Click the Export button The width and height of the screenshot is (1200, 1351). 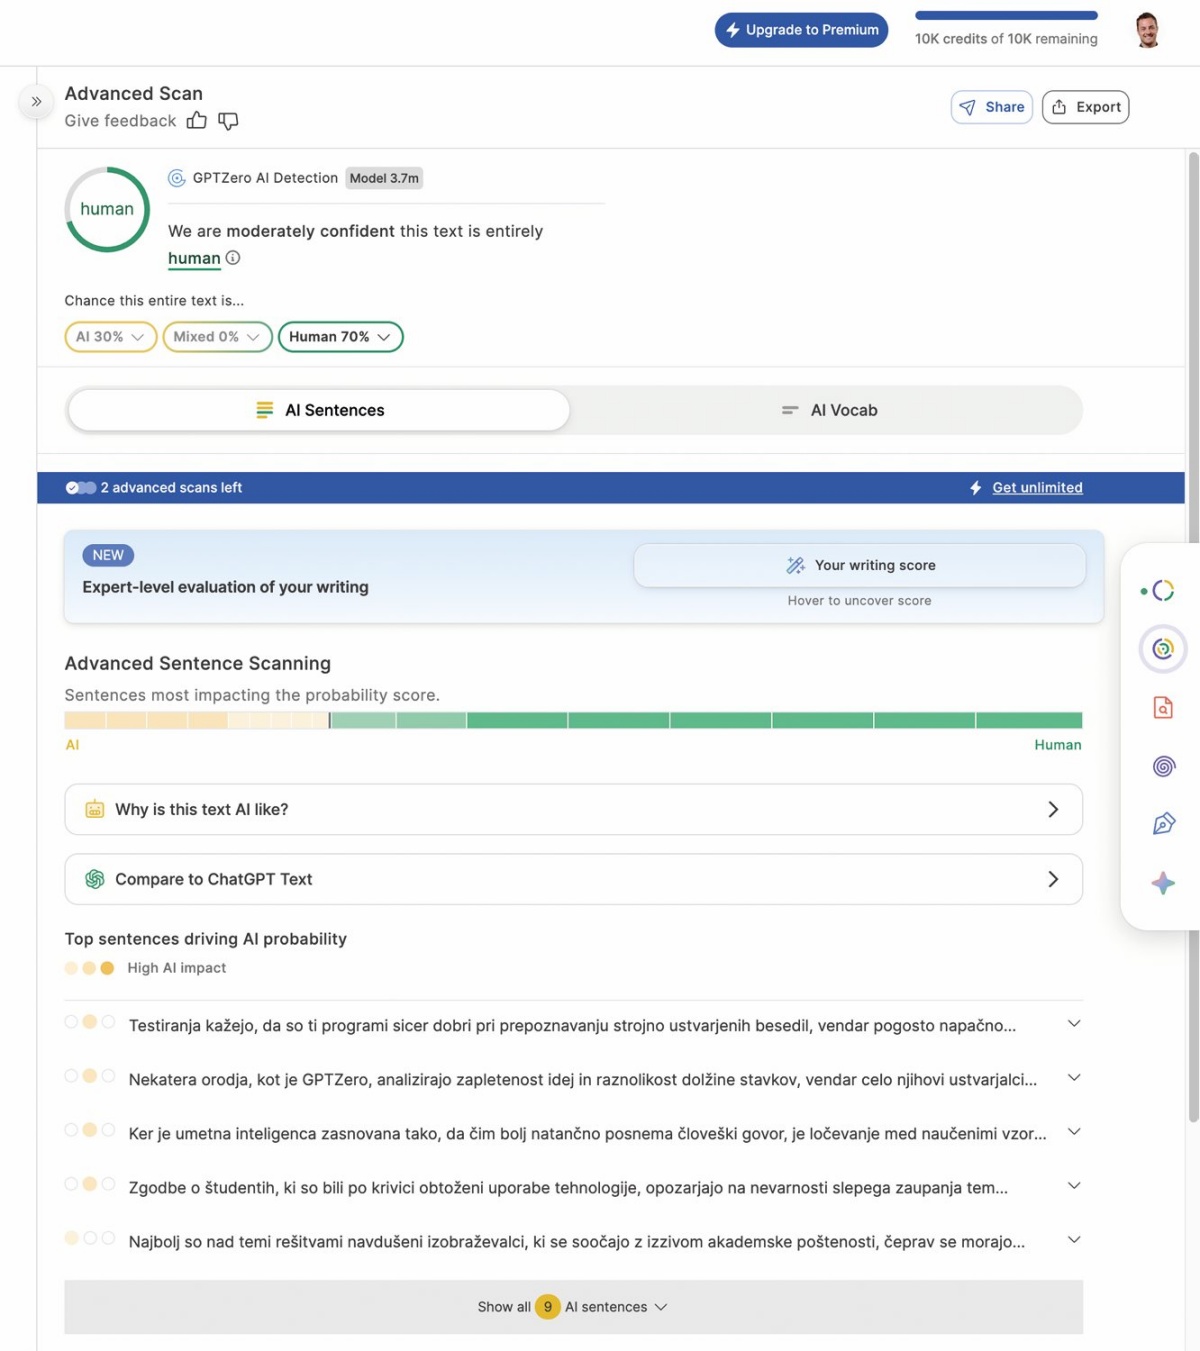[x=1085, y=107]
